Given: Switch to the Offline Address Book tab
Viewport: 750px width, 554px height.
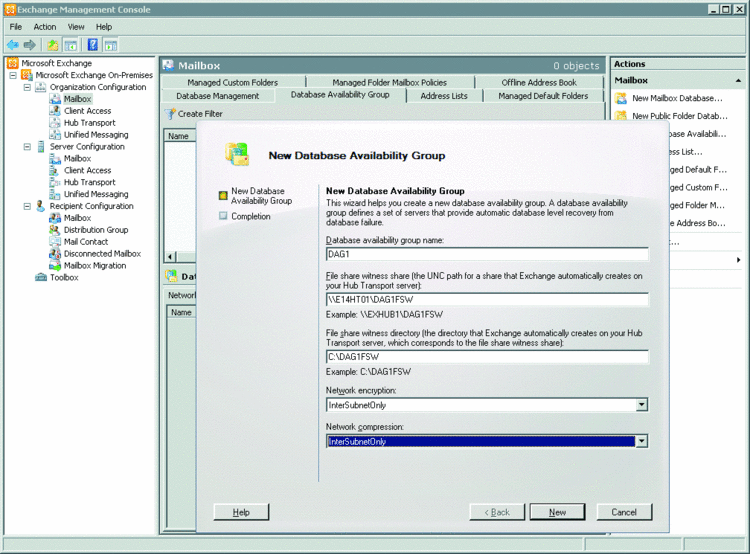Looking at the screenshot, I should pyautogui.click(x=539, y=83).
